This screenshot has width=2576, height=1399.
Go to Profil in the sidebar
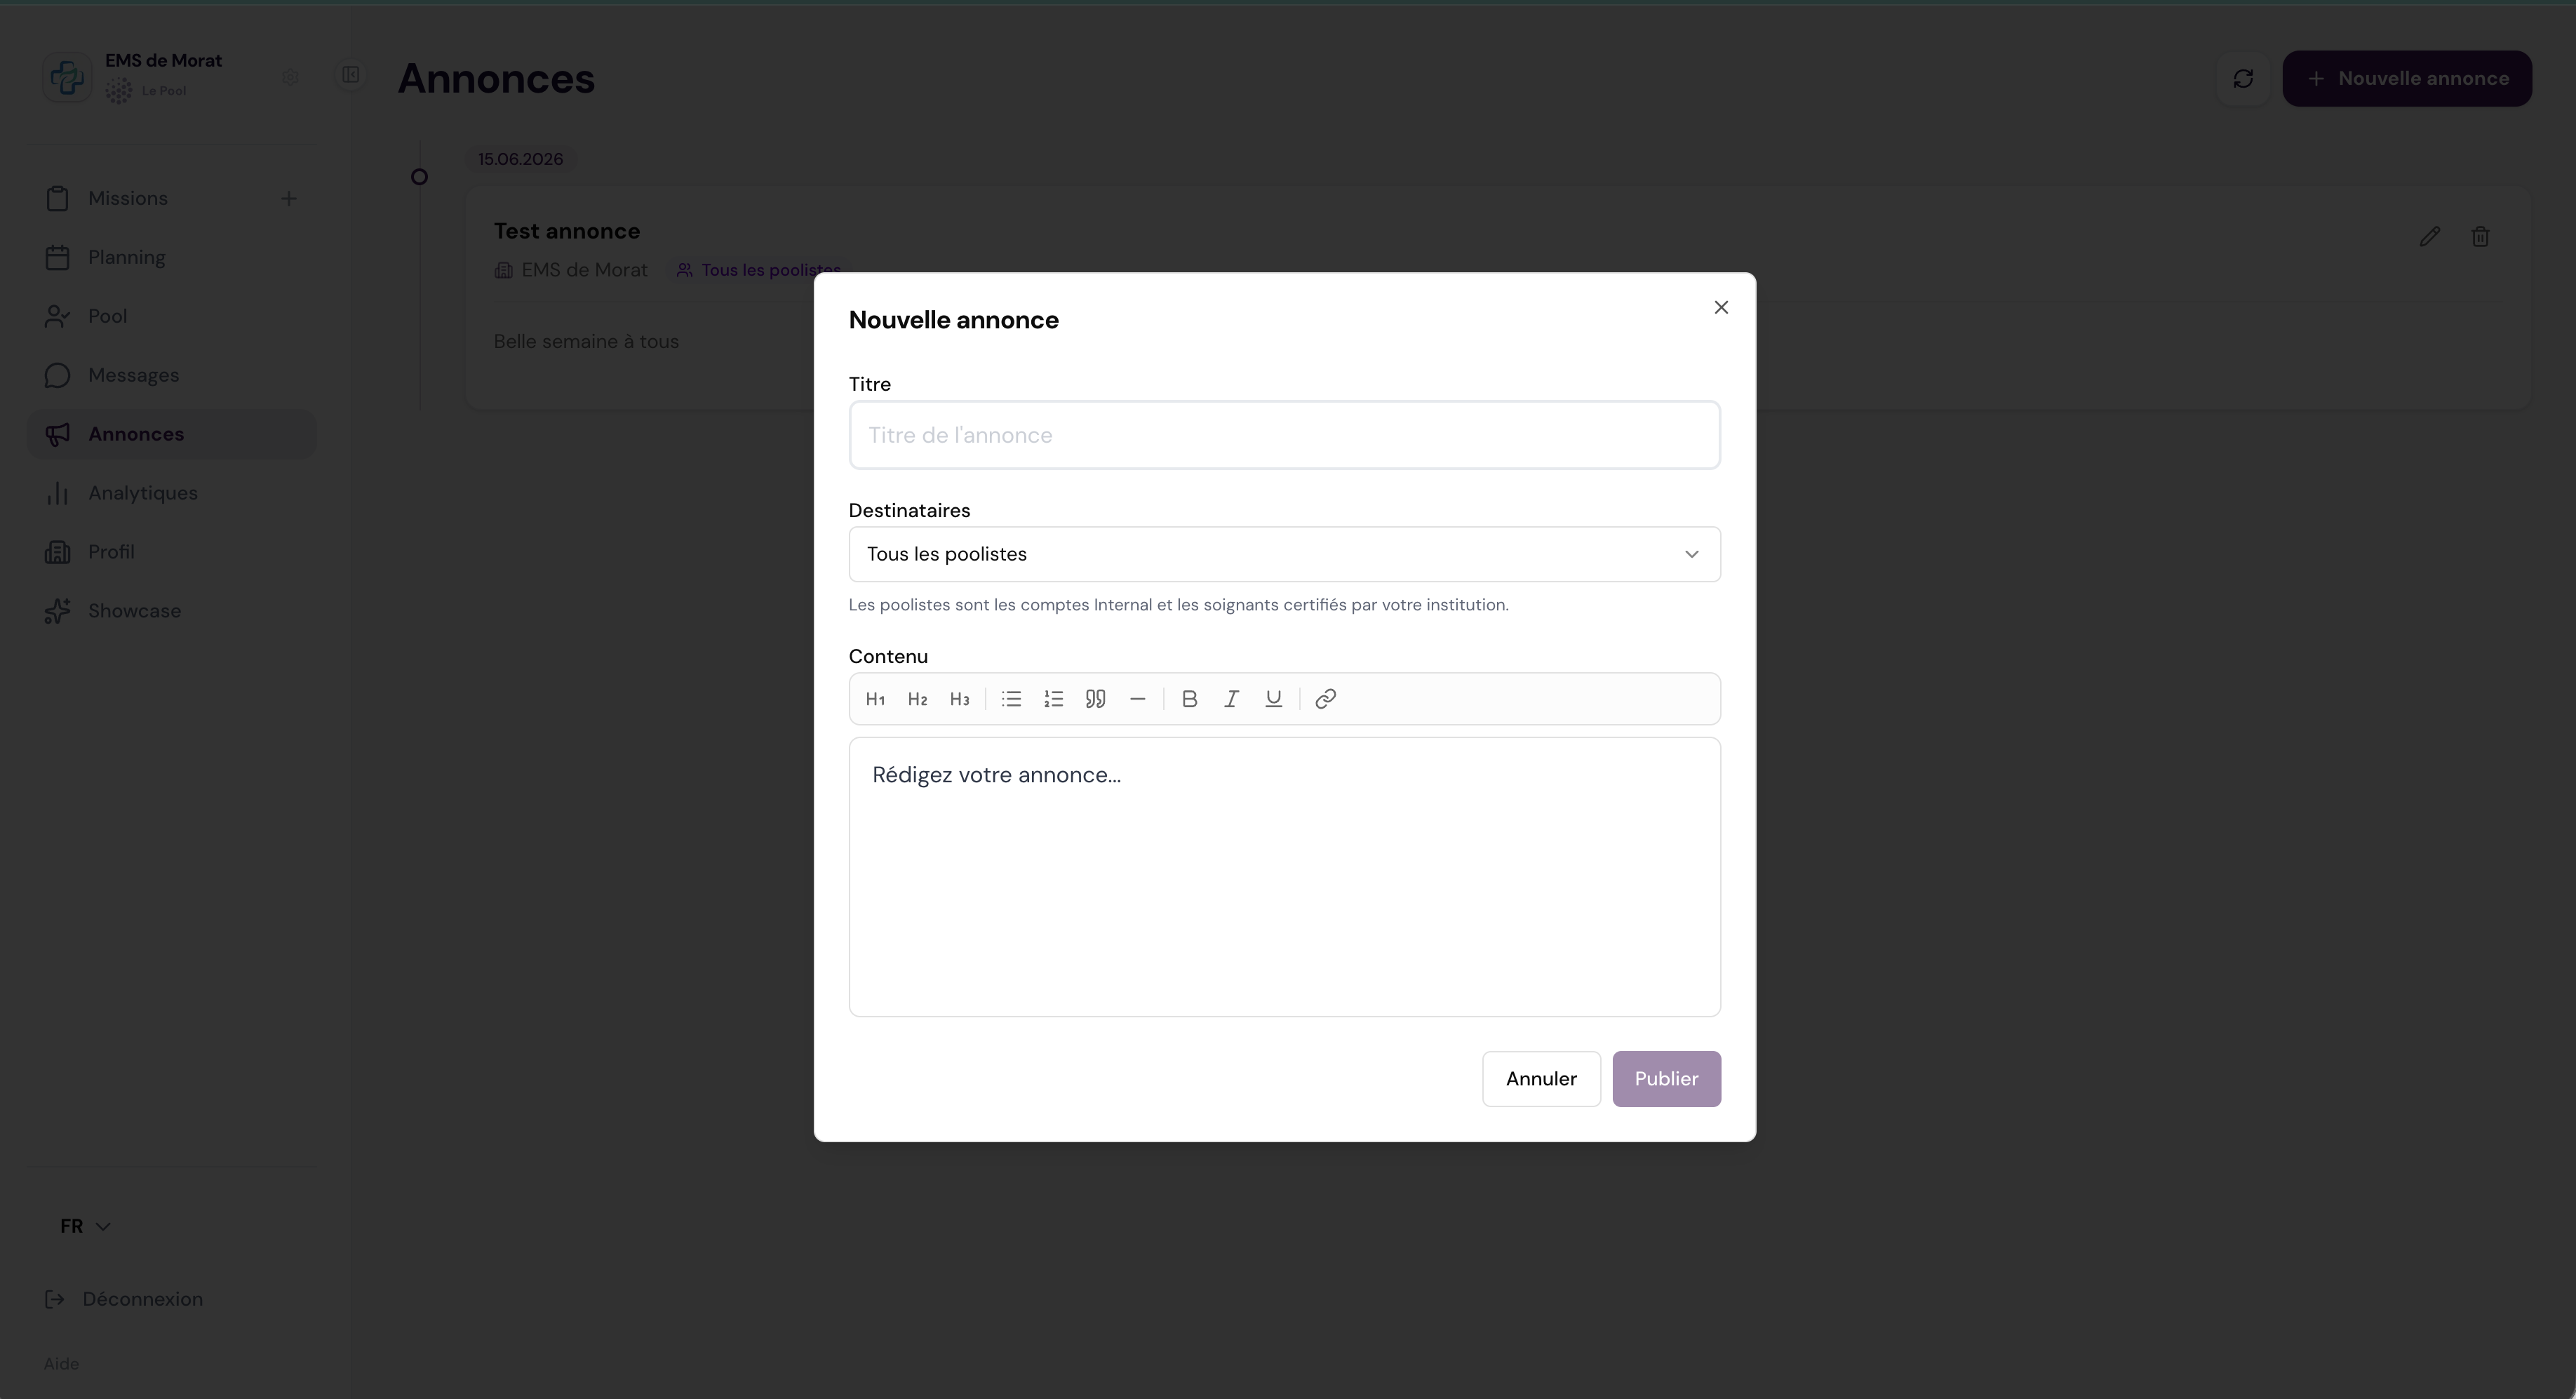click(172, 553)
